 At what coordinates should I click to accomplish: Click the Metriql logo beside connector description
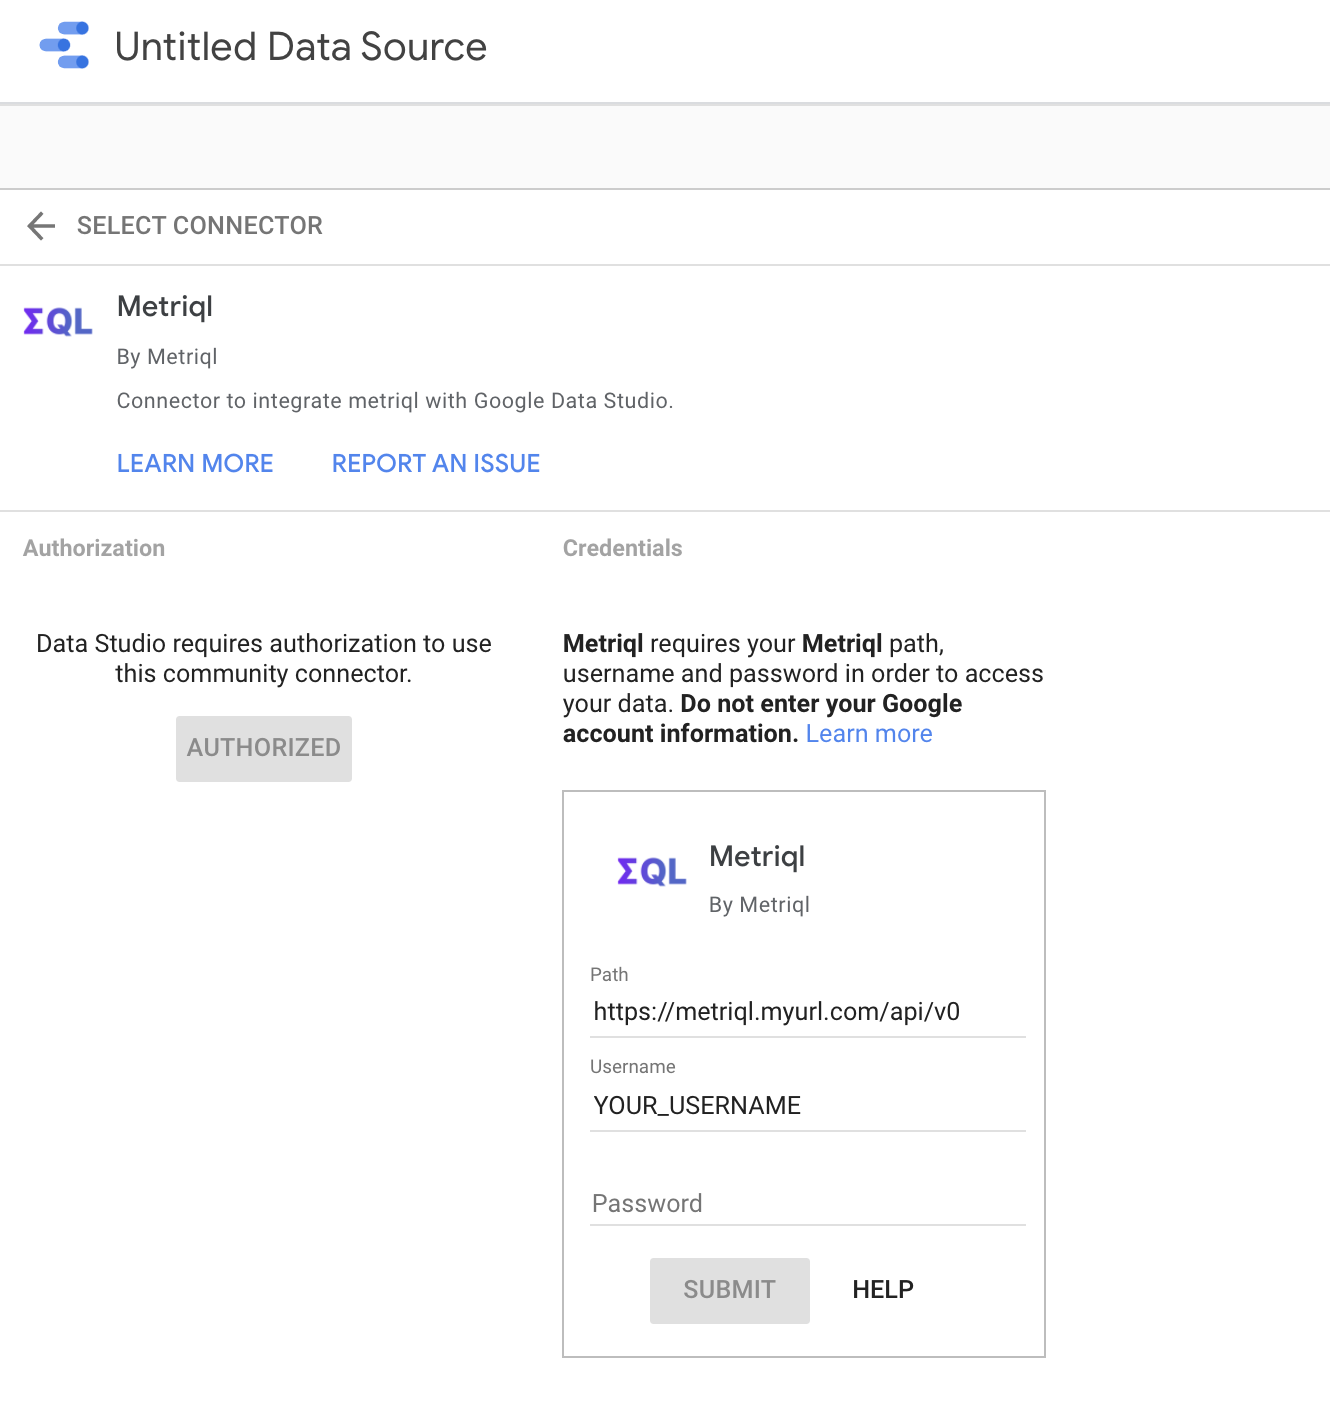58,322
